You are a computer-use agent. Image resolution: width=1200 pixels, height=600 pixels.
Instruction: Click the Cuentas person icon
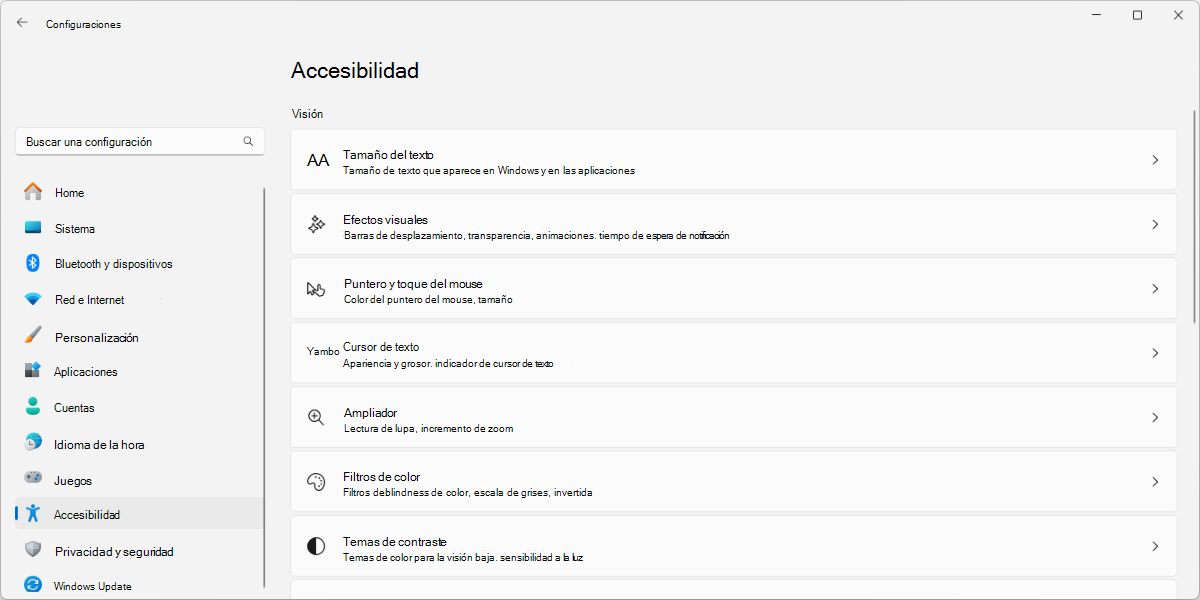point(33,407)
